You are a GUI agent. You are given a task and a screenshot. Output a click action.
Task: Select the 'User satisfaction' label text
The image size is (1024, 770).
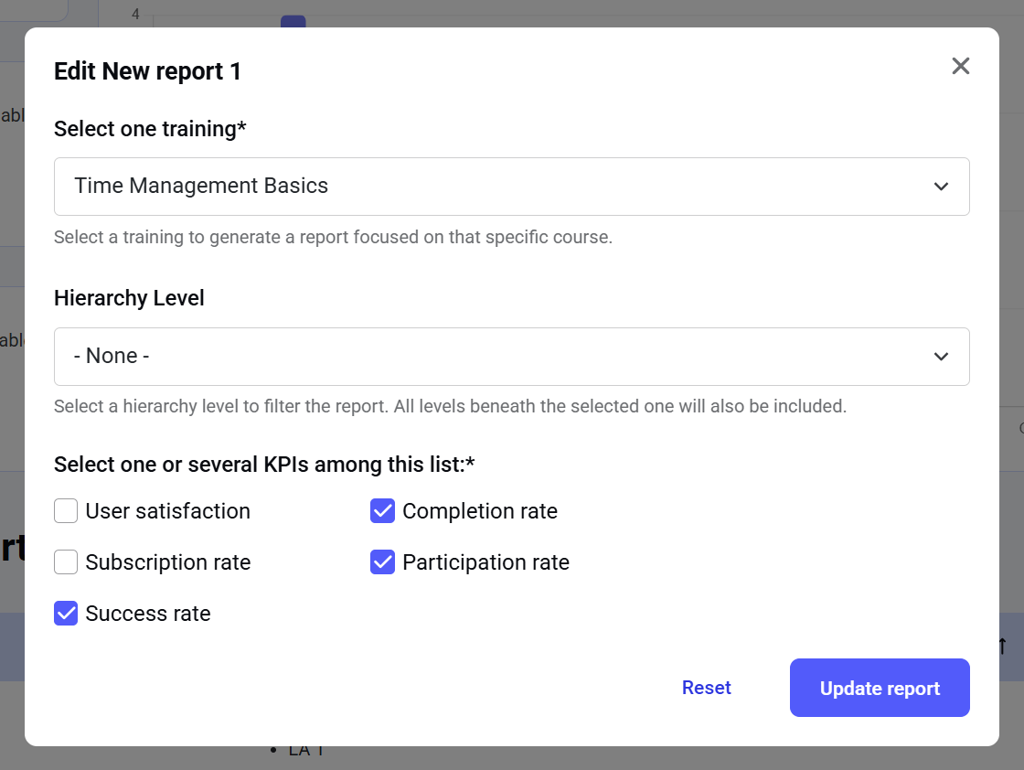168,511
